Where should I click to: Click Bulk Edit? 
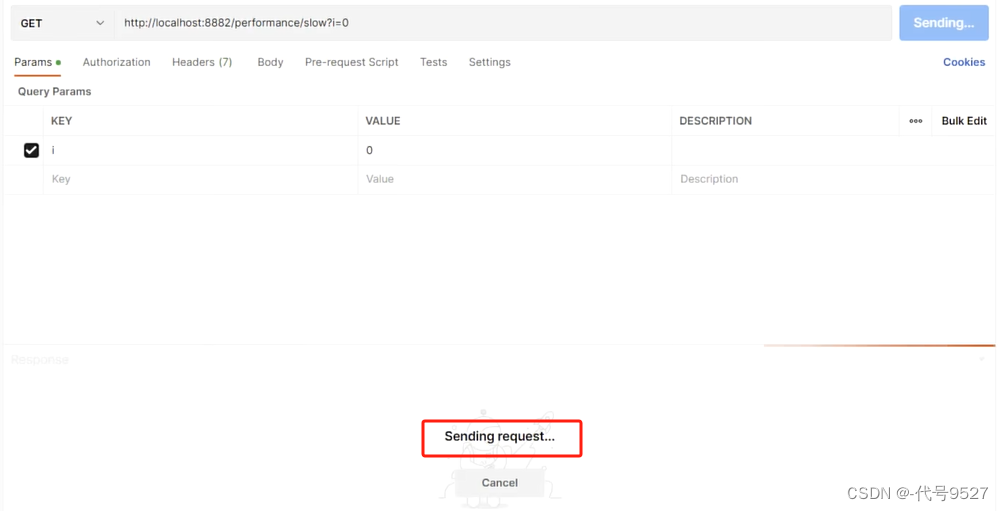[x=964, y=121]
